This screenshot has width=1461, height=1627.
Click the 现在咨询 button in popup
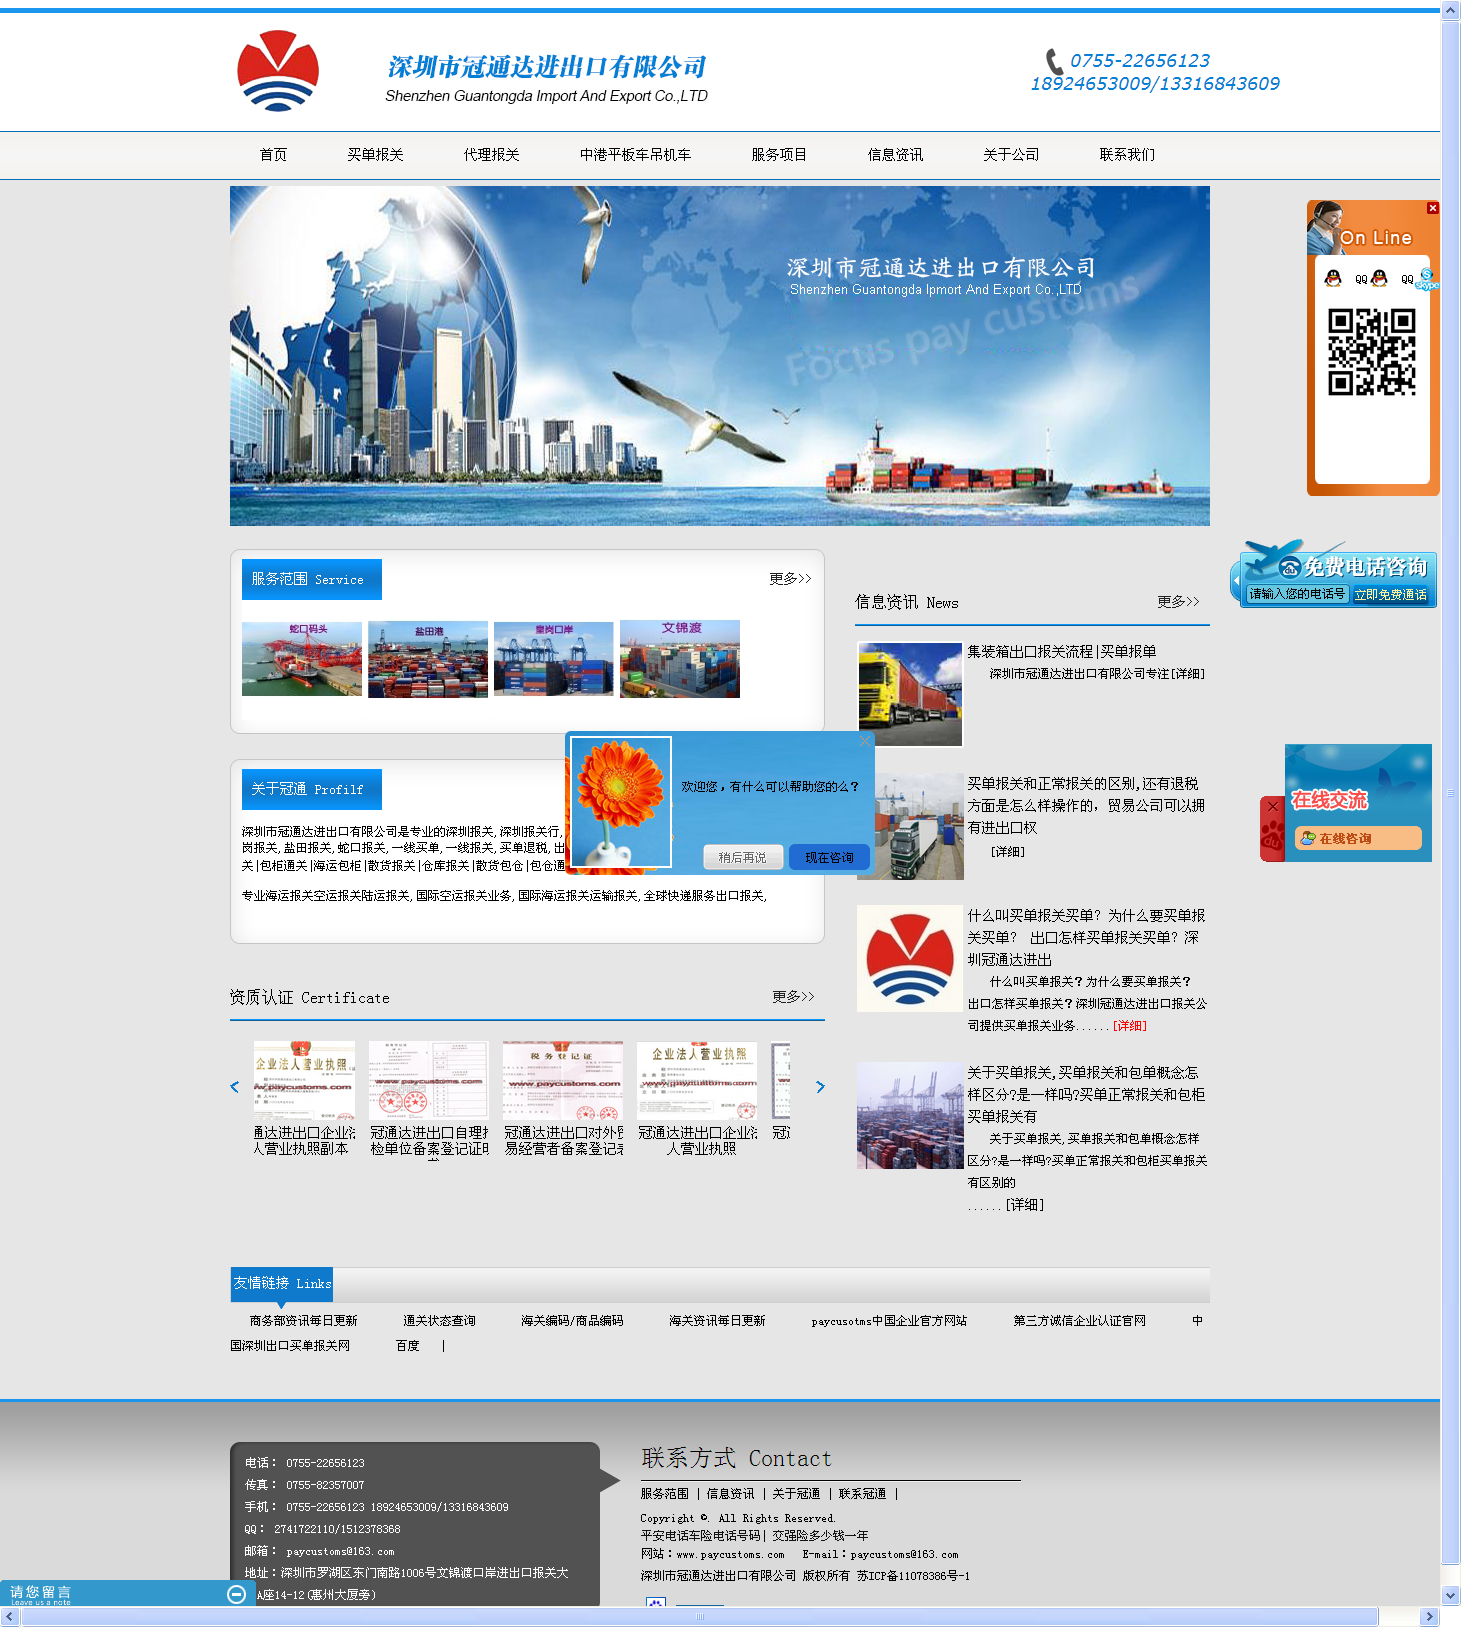tap(829, 858)
